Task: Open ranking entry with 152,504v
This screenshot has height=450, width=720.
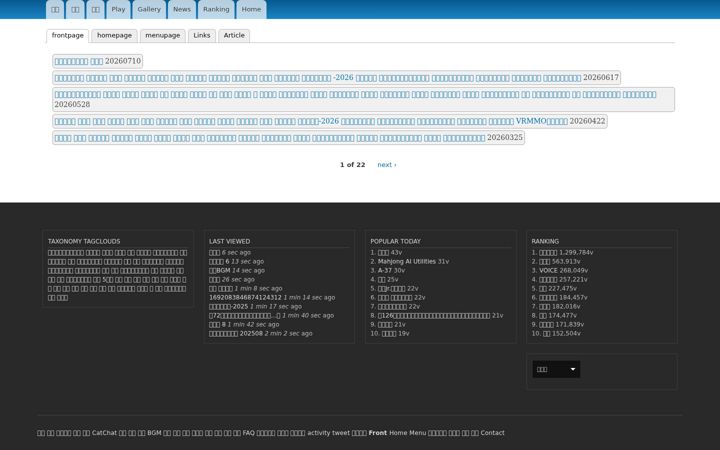Action: click(546, 333)
